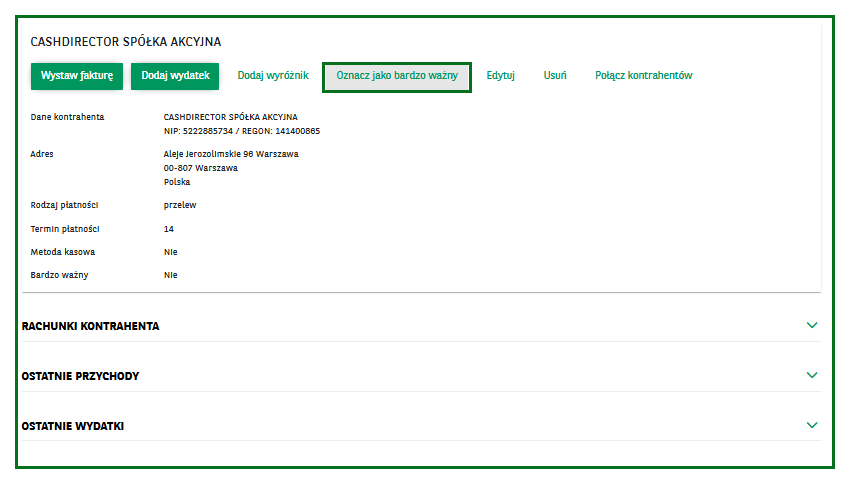This screenshot has width=853, height=488.
Task: Expand the Rachunki kontrahenta chevron
Action: pos(812,325)
